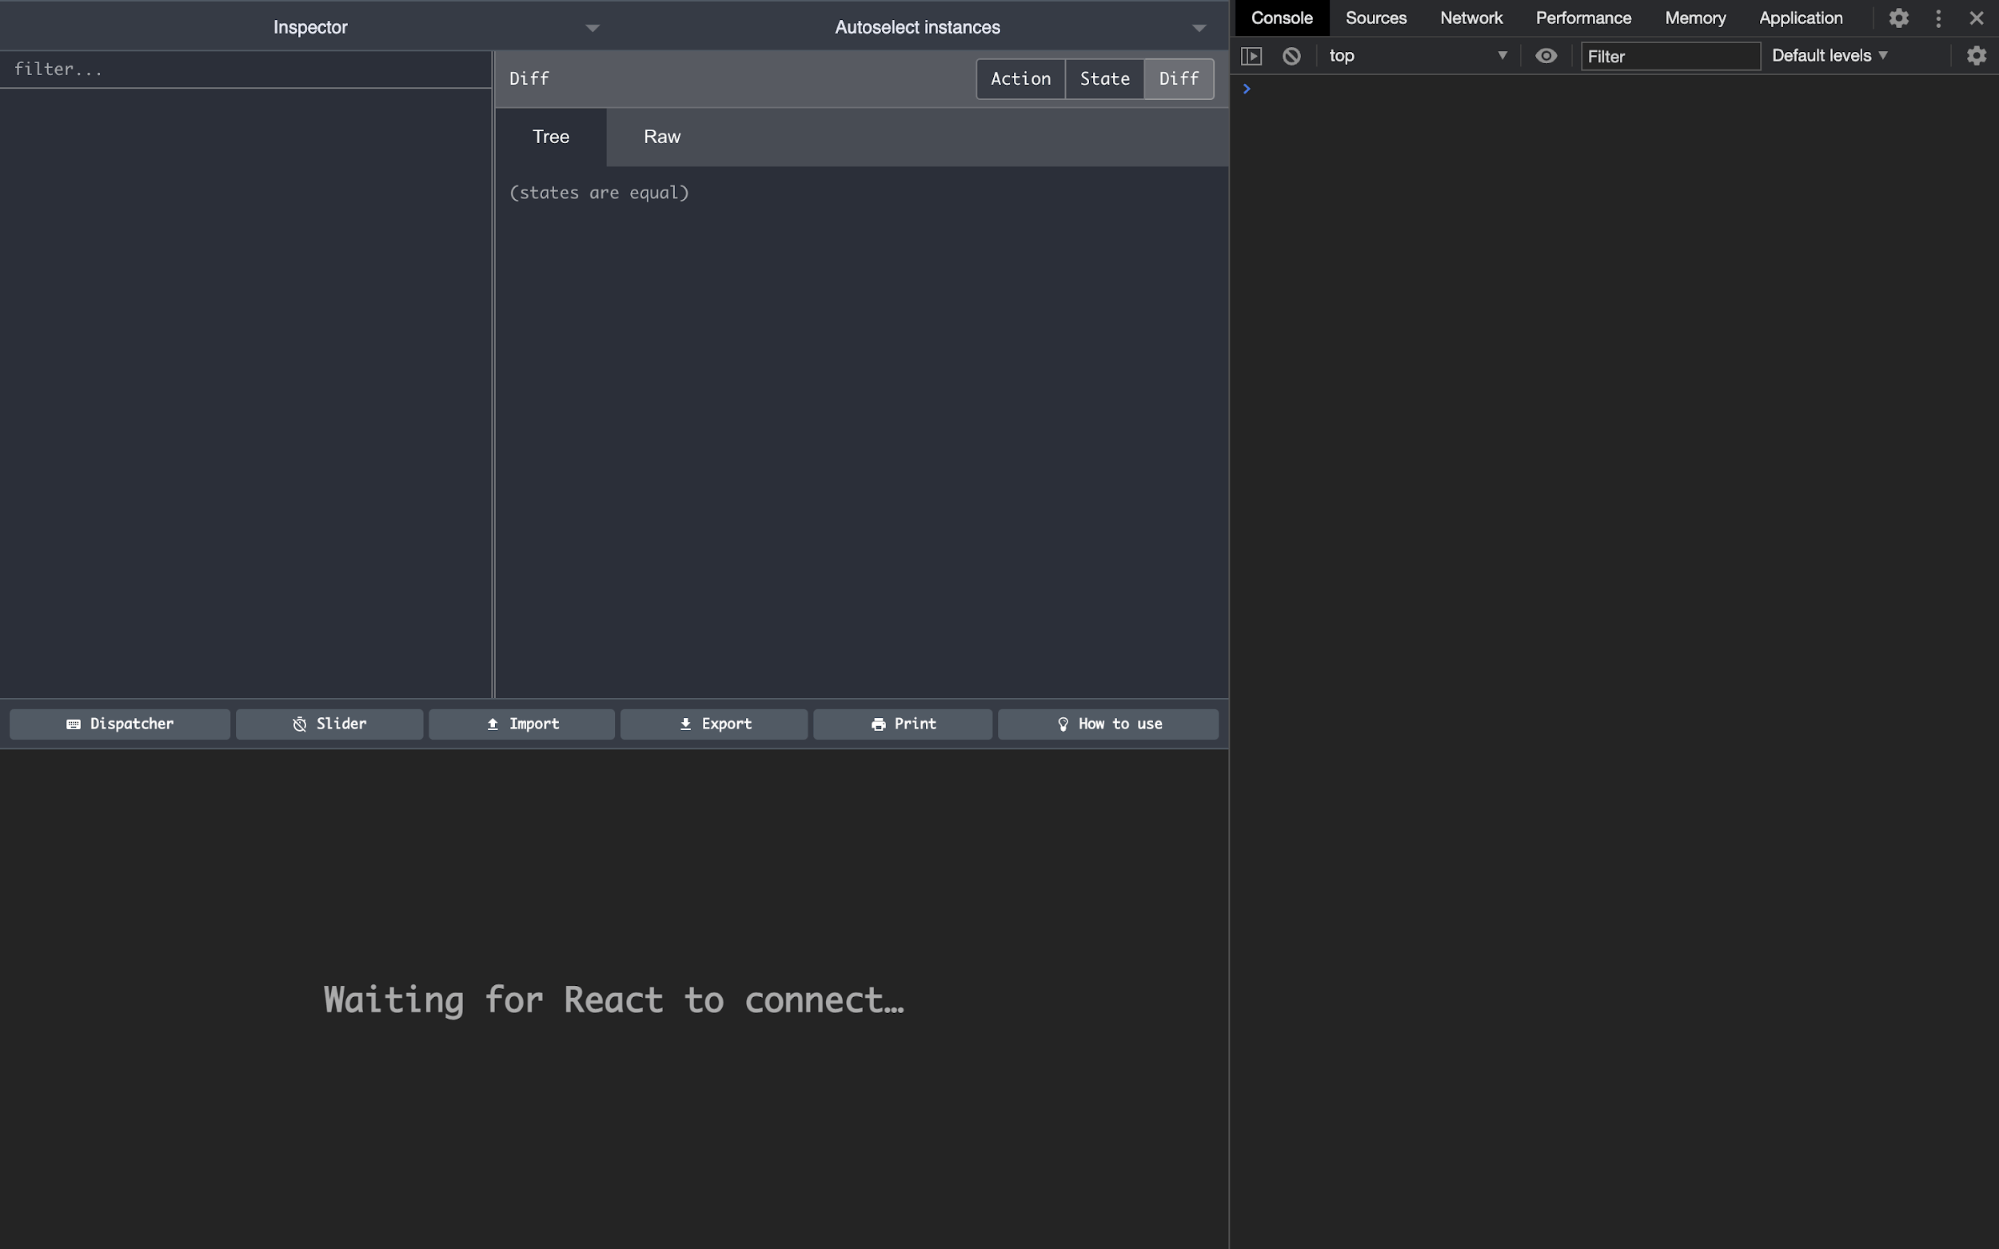Viewport: 1999px width, 1249px height.
Task: Create a live expression with the eye icon
Action: coord(1546,56)
